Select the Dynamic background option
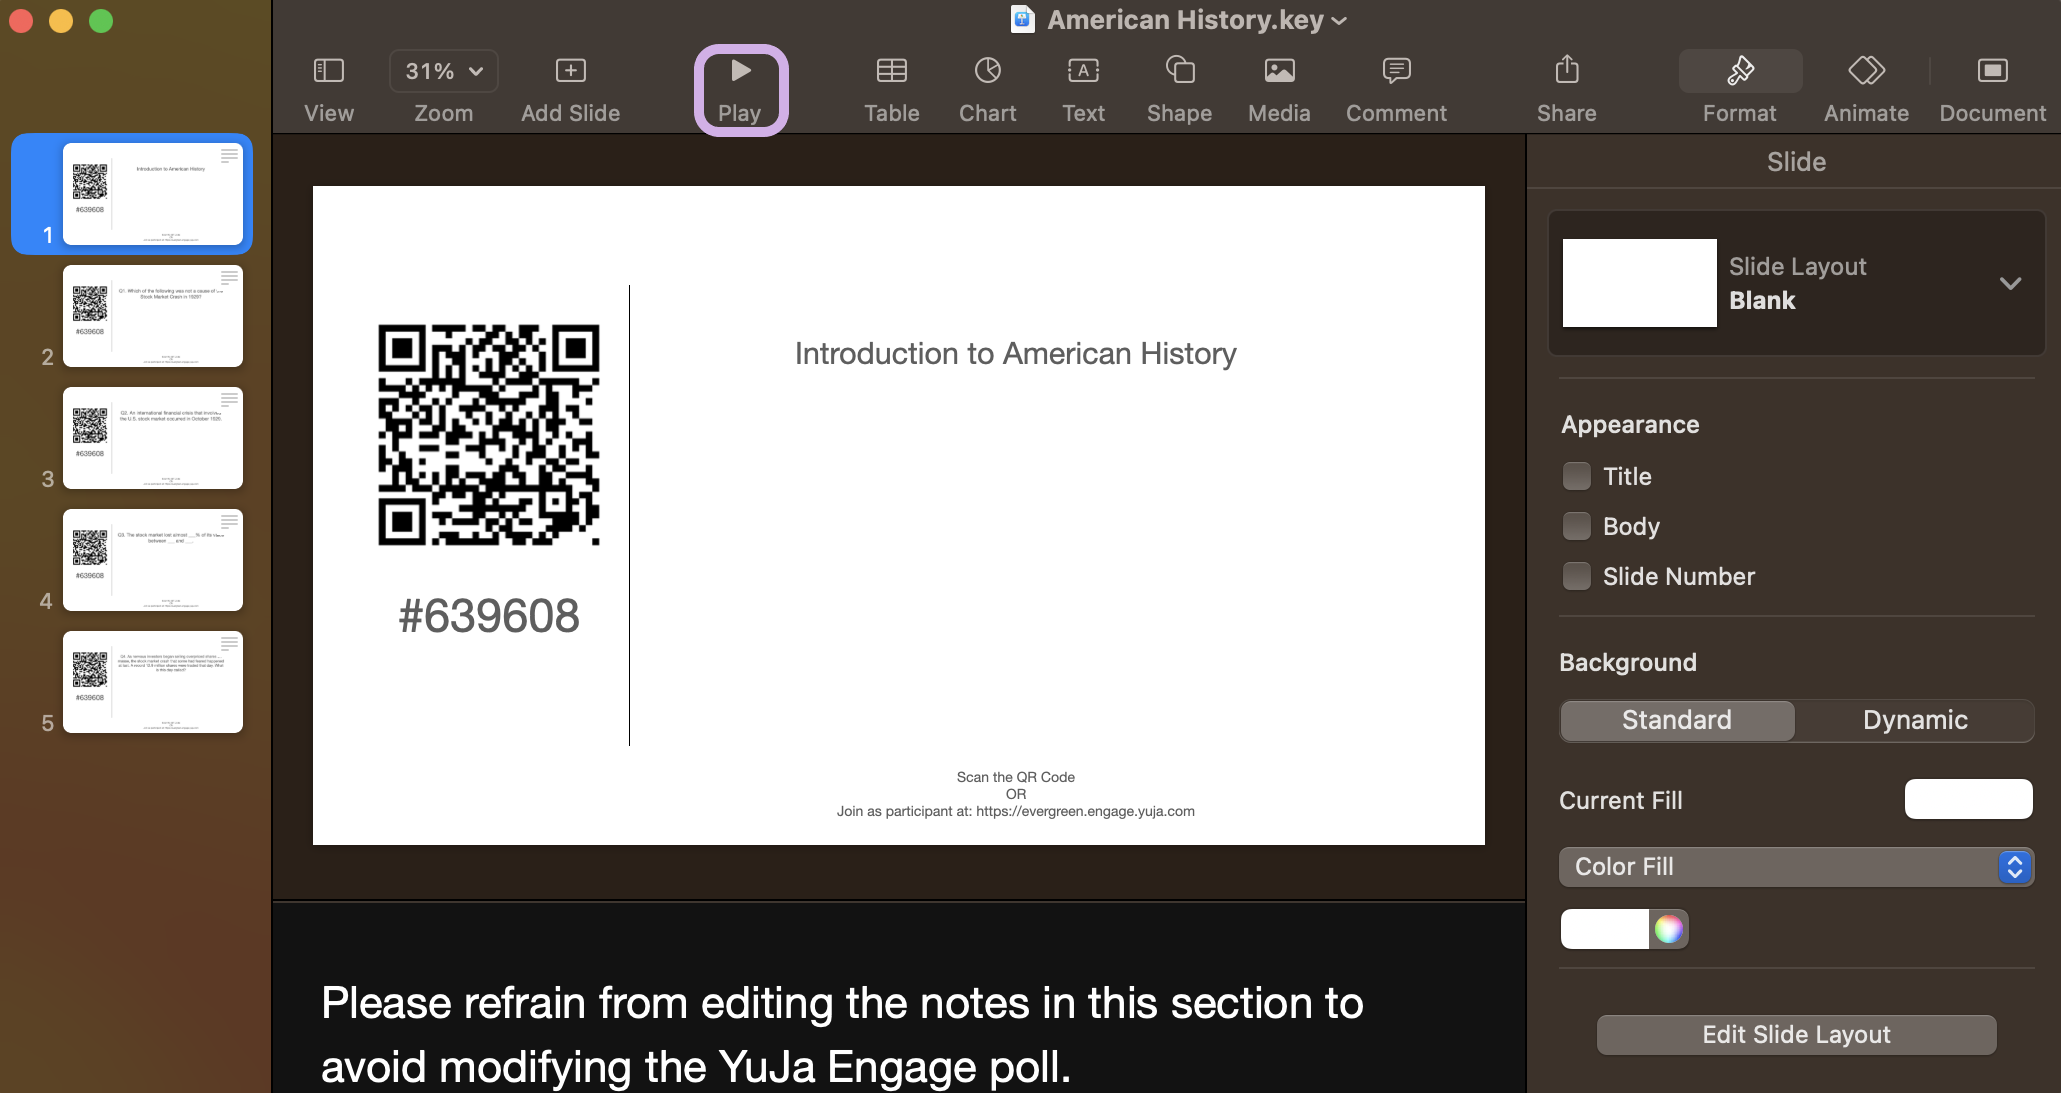Screen dimensions: 2061x1093 click(1914, 720)
